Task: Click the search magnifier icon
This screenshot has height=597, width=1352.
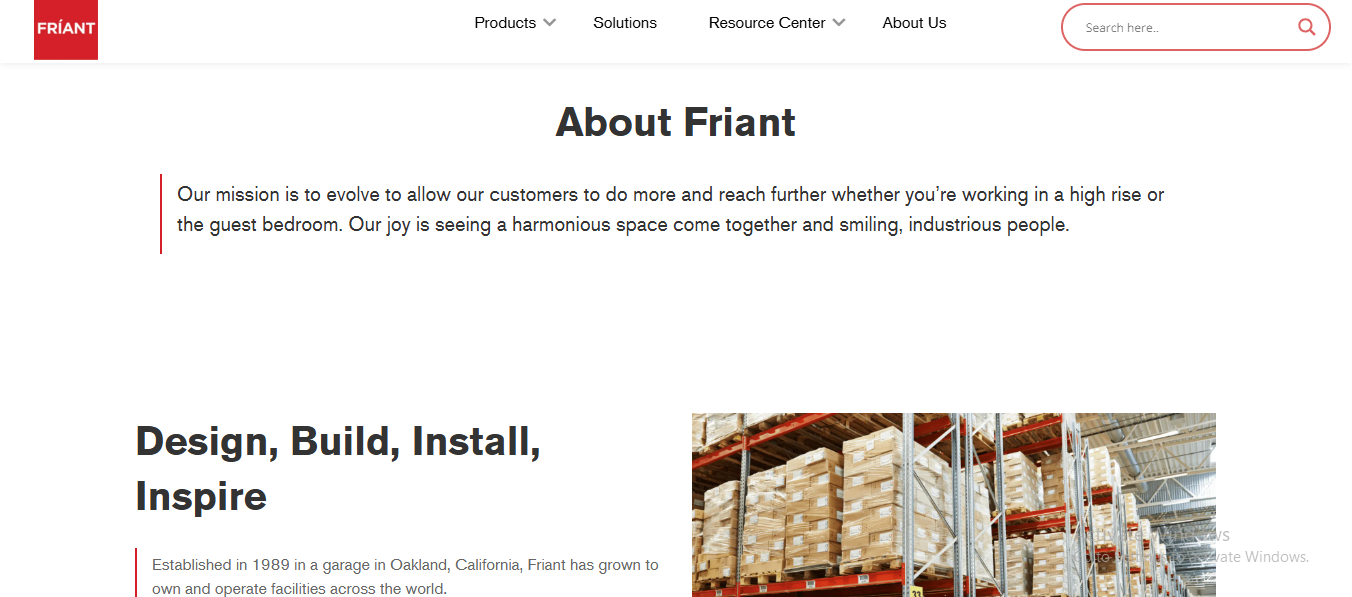Action: coord(1306,27)
